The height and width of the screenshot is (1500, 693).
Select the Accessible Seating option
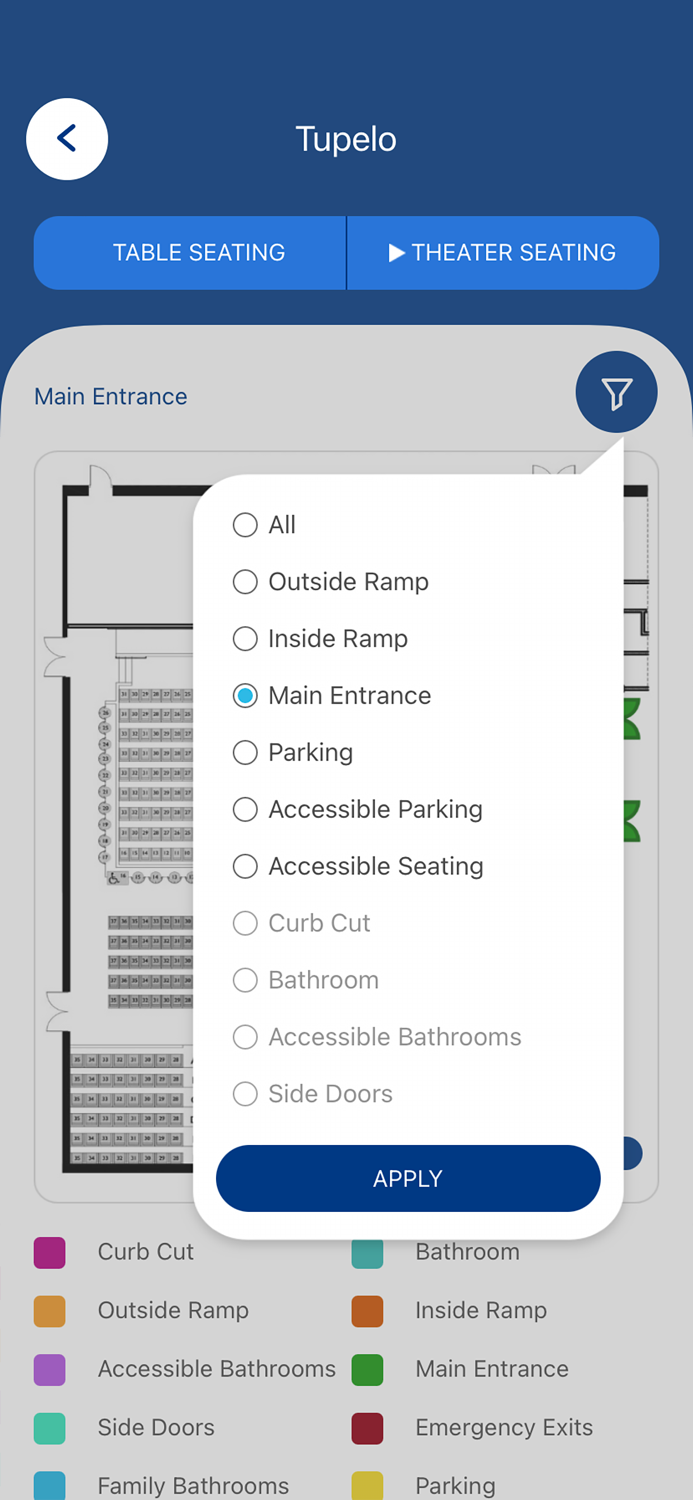[x=245, y=866]
